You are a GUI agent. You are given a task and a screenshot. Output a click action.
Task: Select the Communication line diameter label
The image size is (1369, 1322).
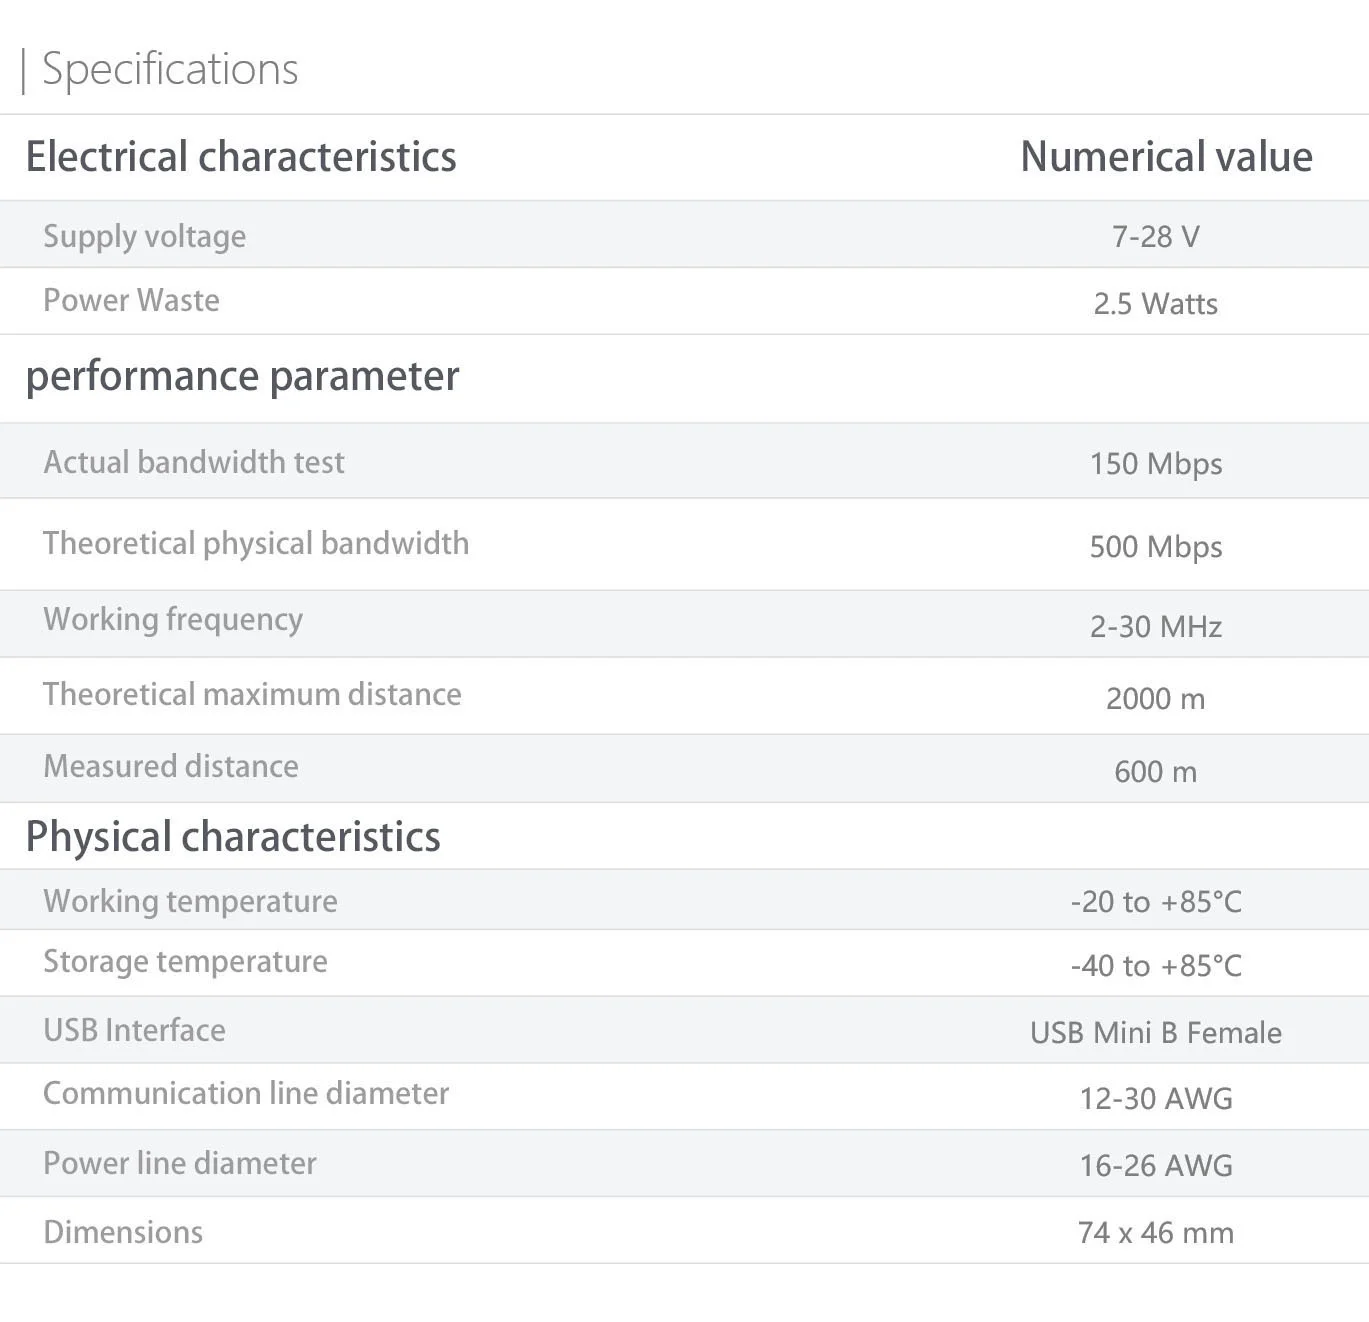pyautogui.click(x=246, y=1093)
